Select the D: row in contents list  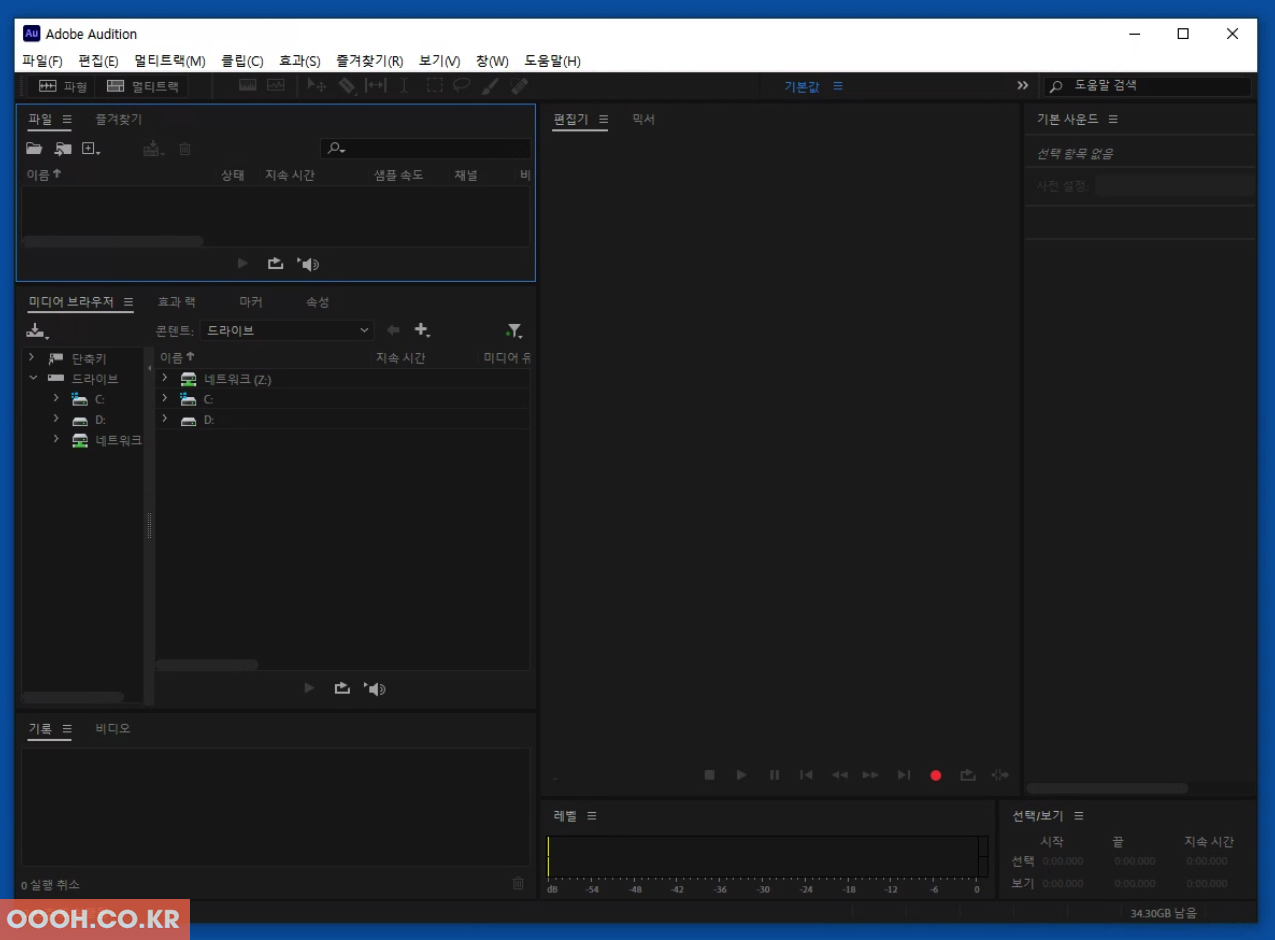point(343,420)
